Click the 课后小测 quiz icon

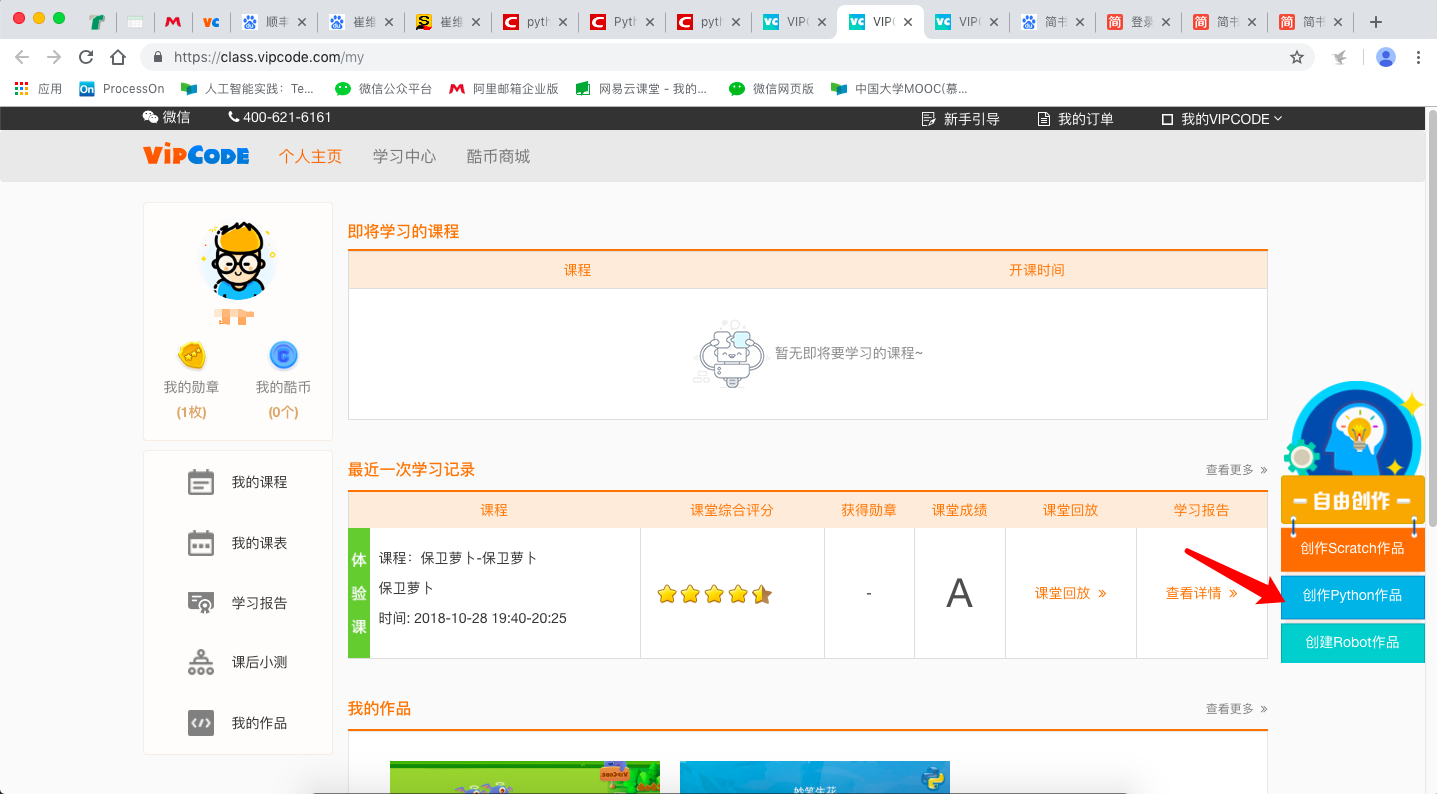pos(201,662)
